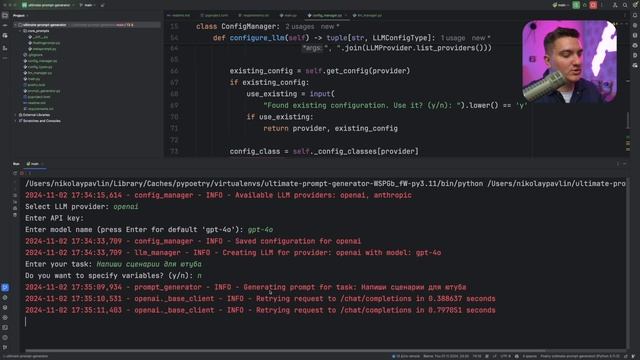Open IDE settings gear in the top-right corner
640x360 pixels.
[634, 5]
